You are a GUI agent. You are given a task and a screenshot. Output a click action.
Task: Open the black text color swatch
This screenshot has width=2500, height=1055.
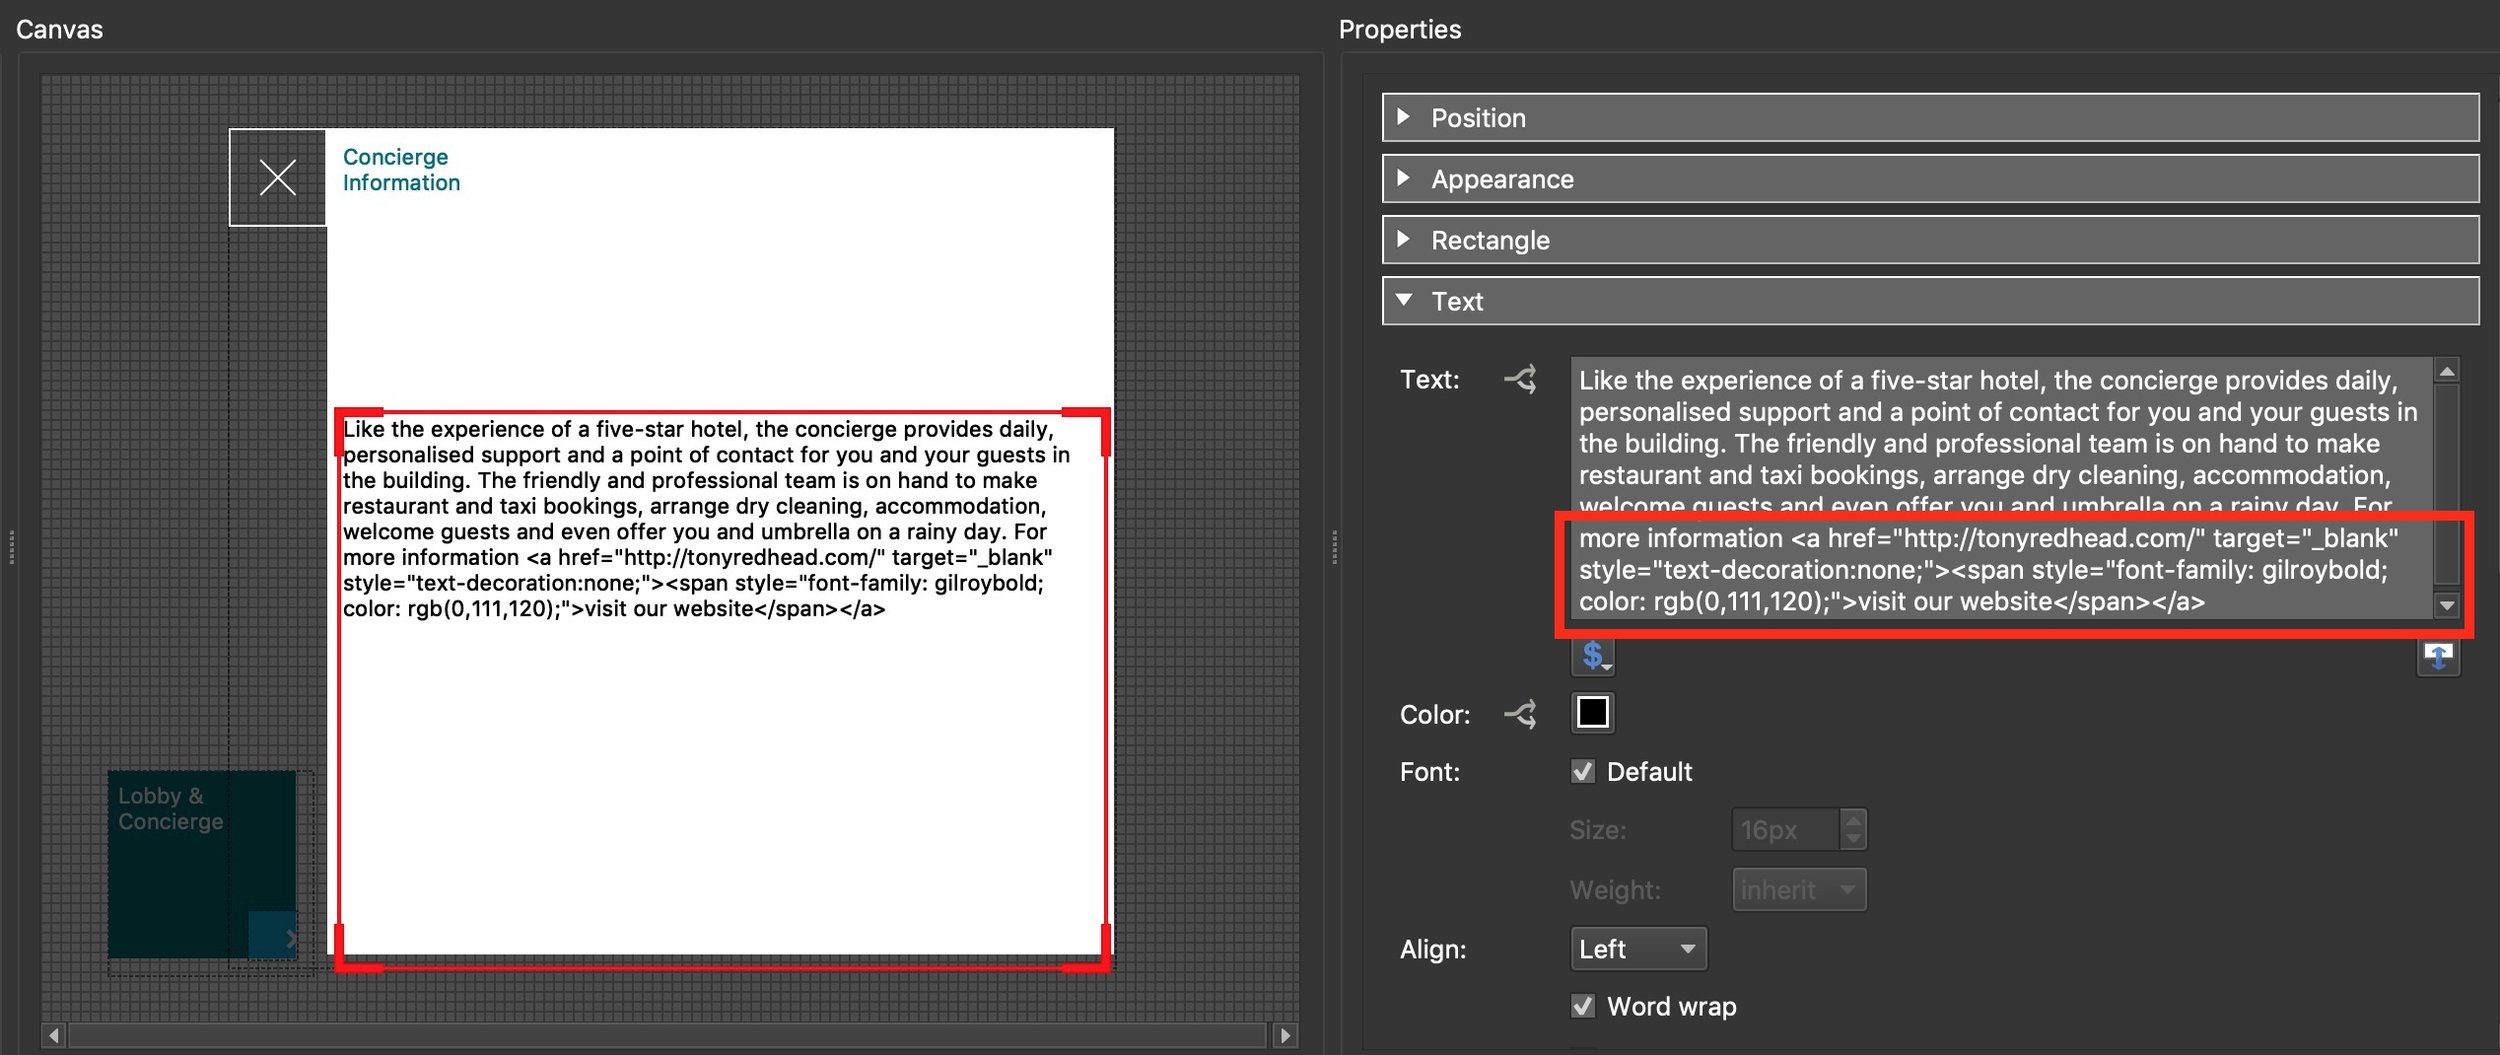tap(1593, 713)
